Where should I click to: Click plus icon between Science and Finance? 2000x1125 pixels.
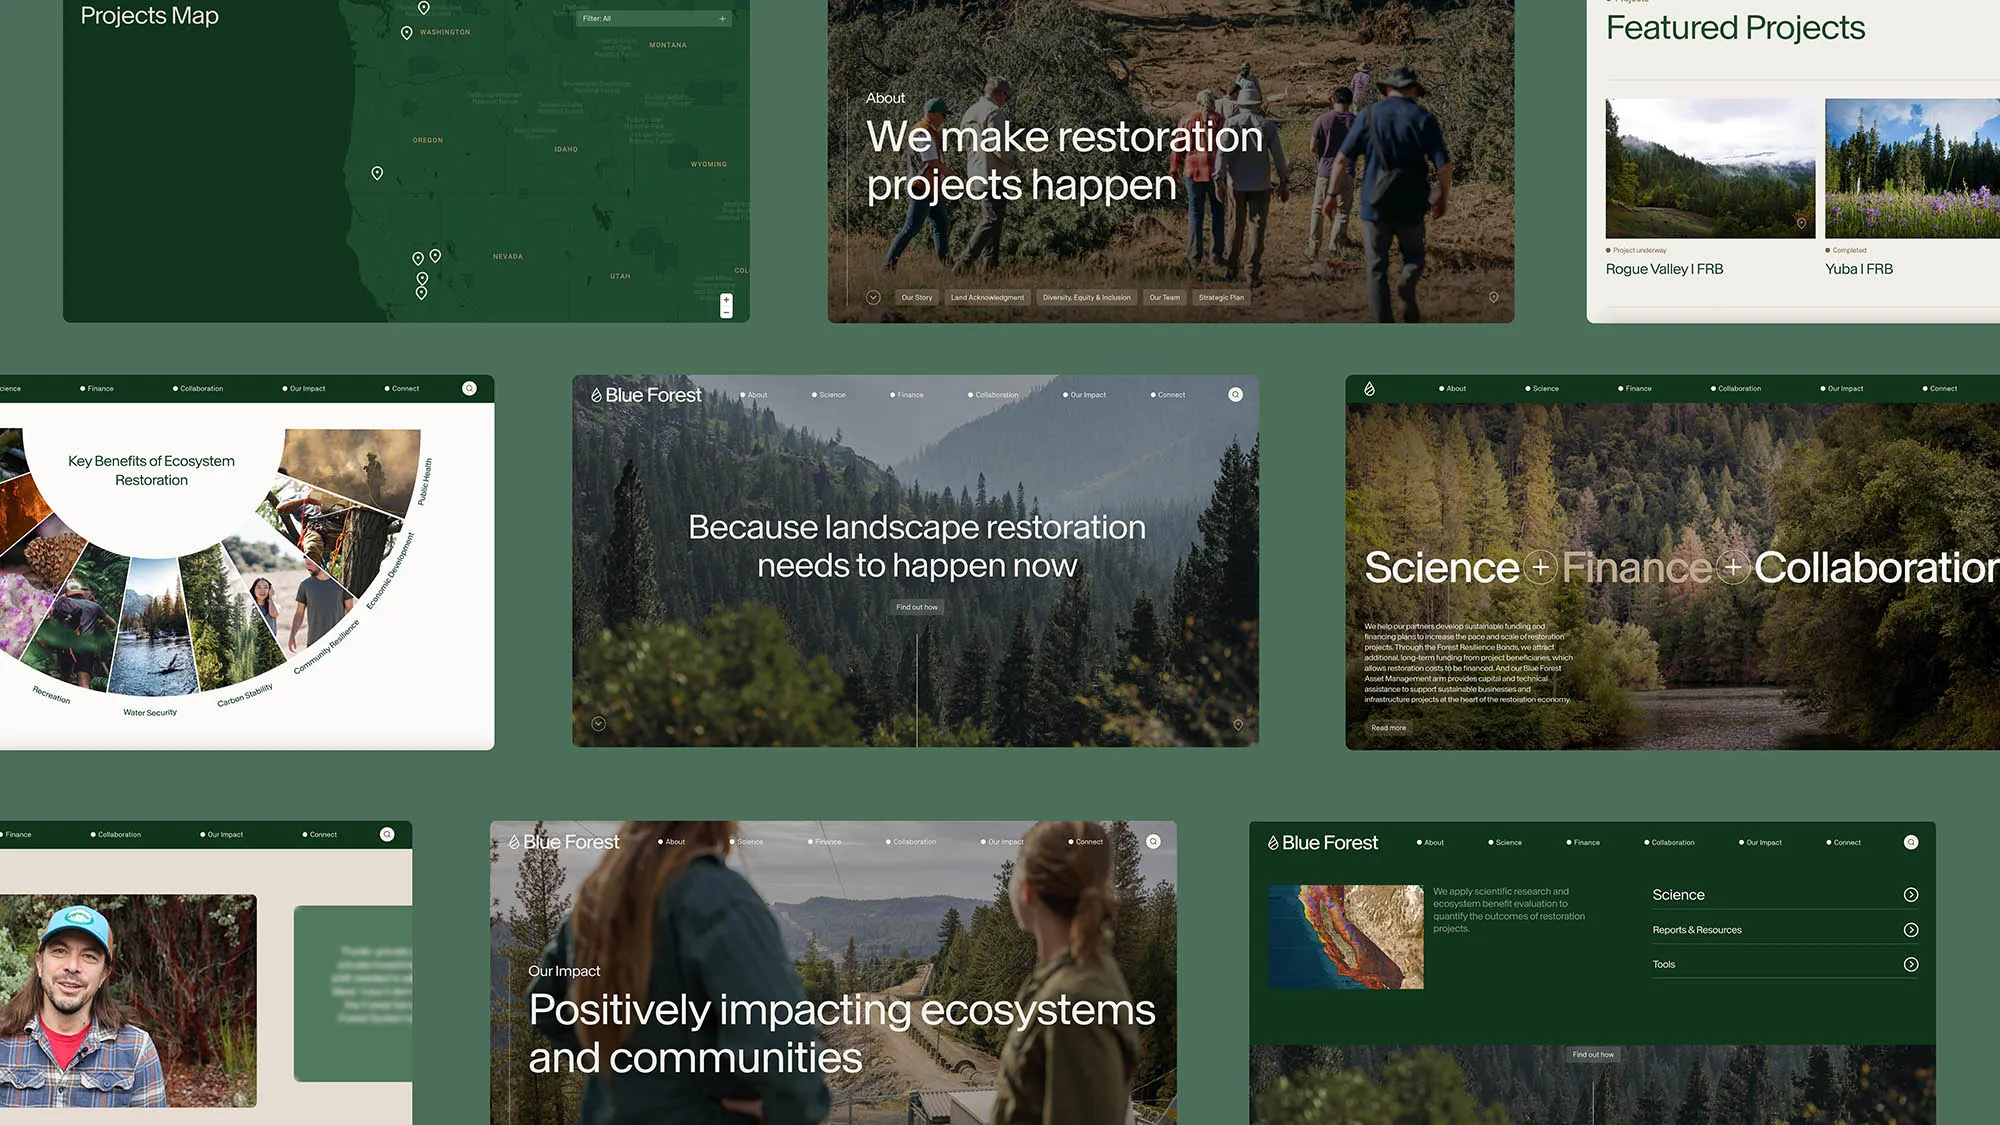tap(1540, 568)
